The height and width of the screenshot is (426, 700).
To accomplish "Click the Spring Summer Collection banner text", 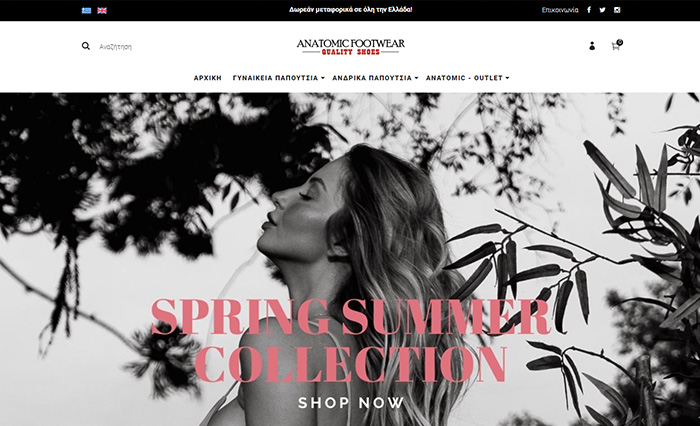I will [x=351, y=341].
